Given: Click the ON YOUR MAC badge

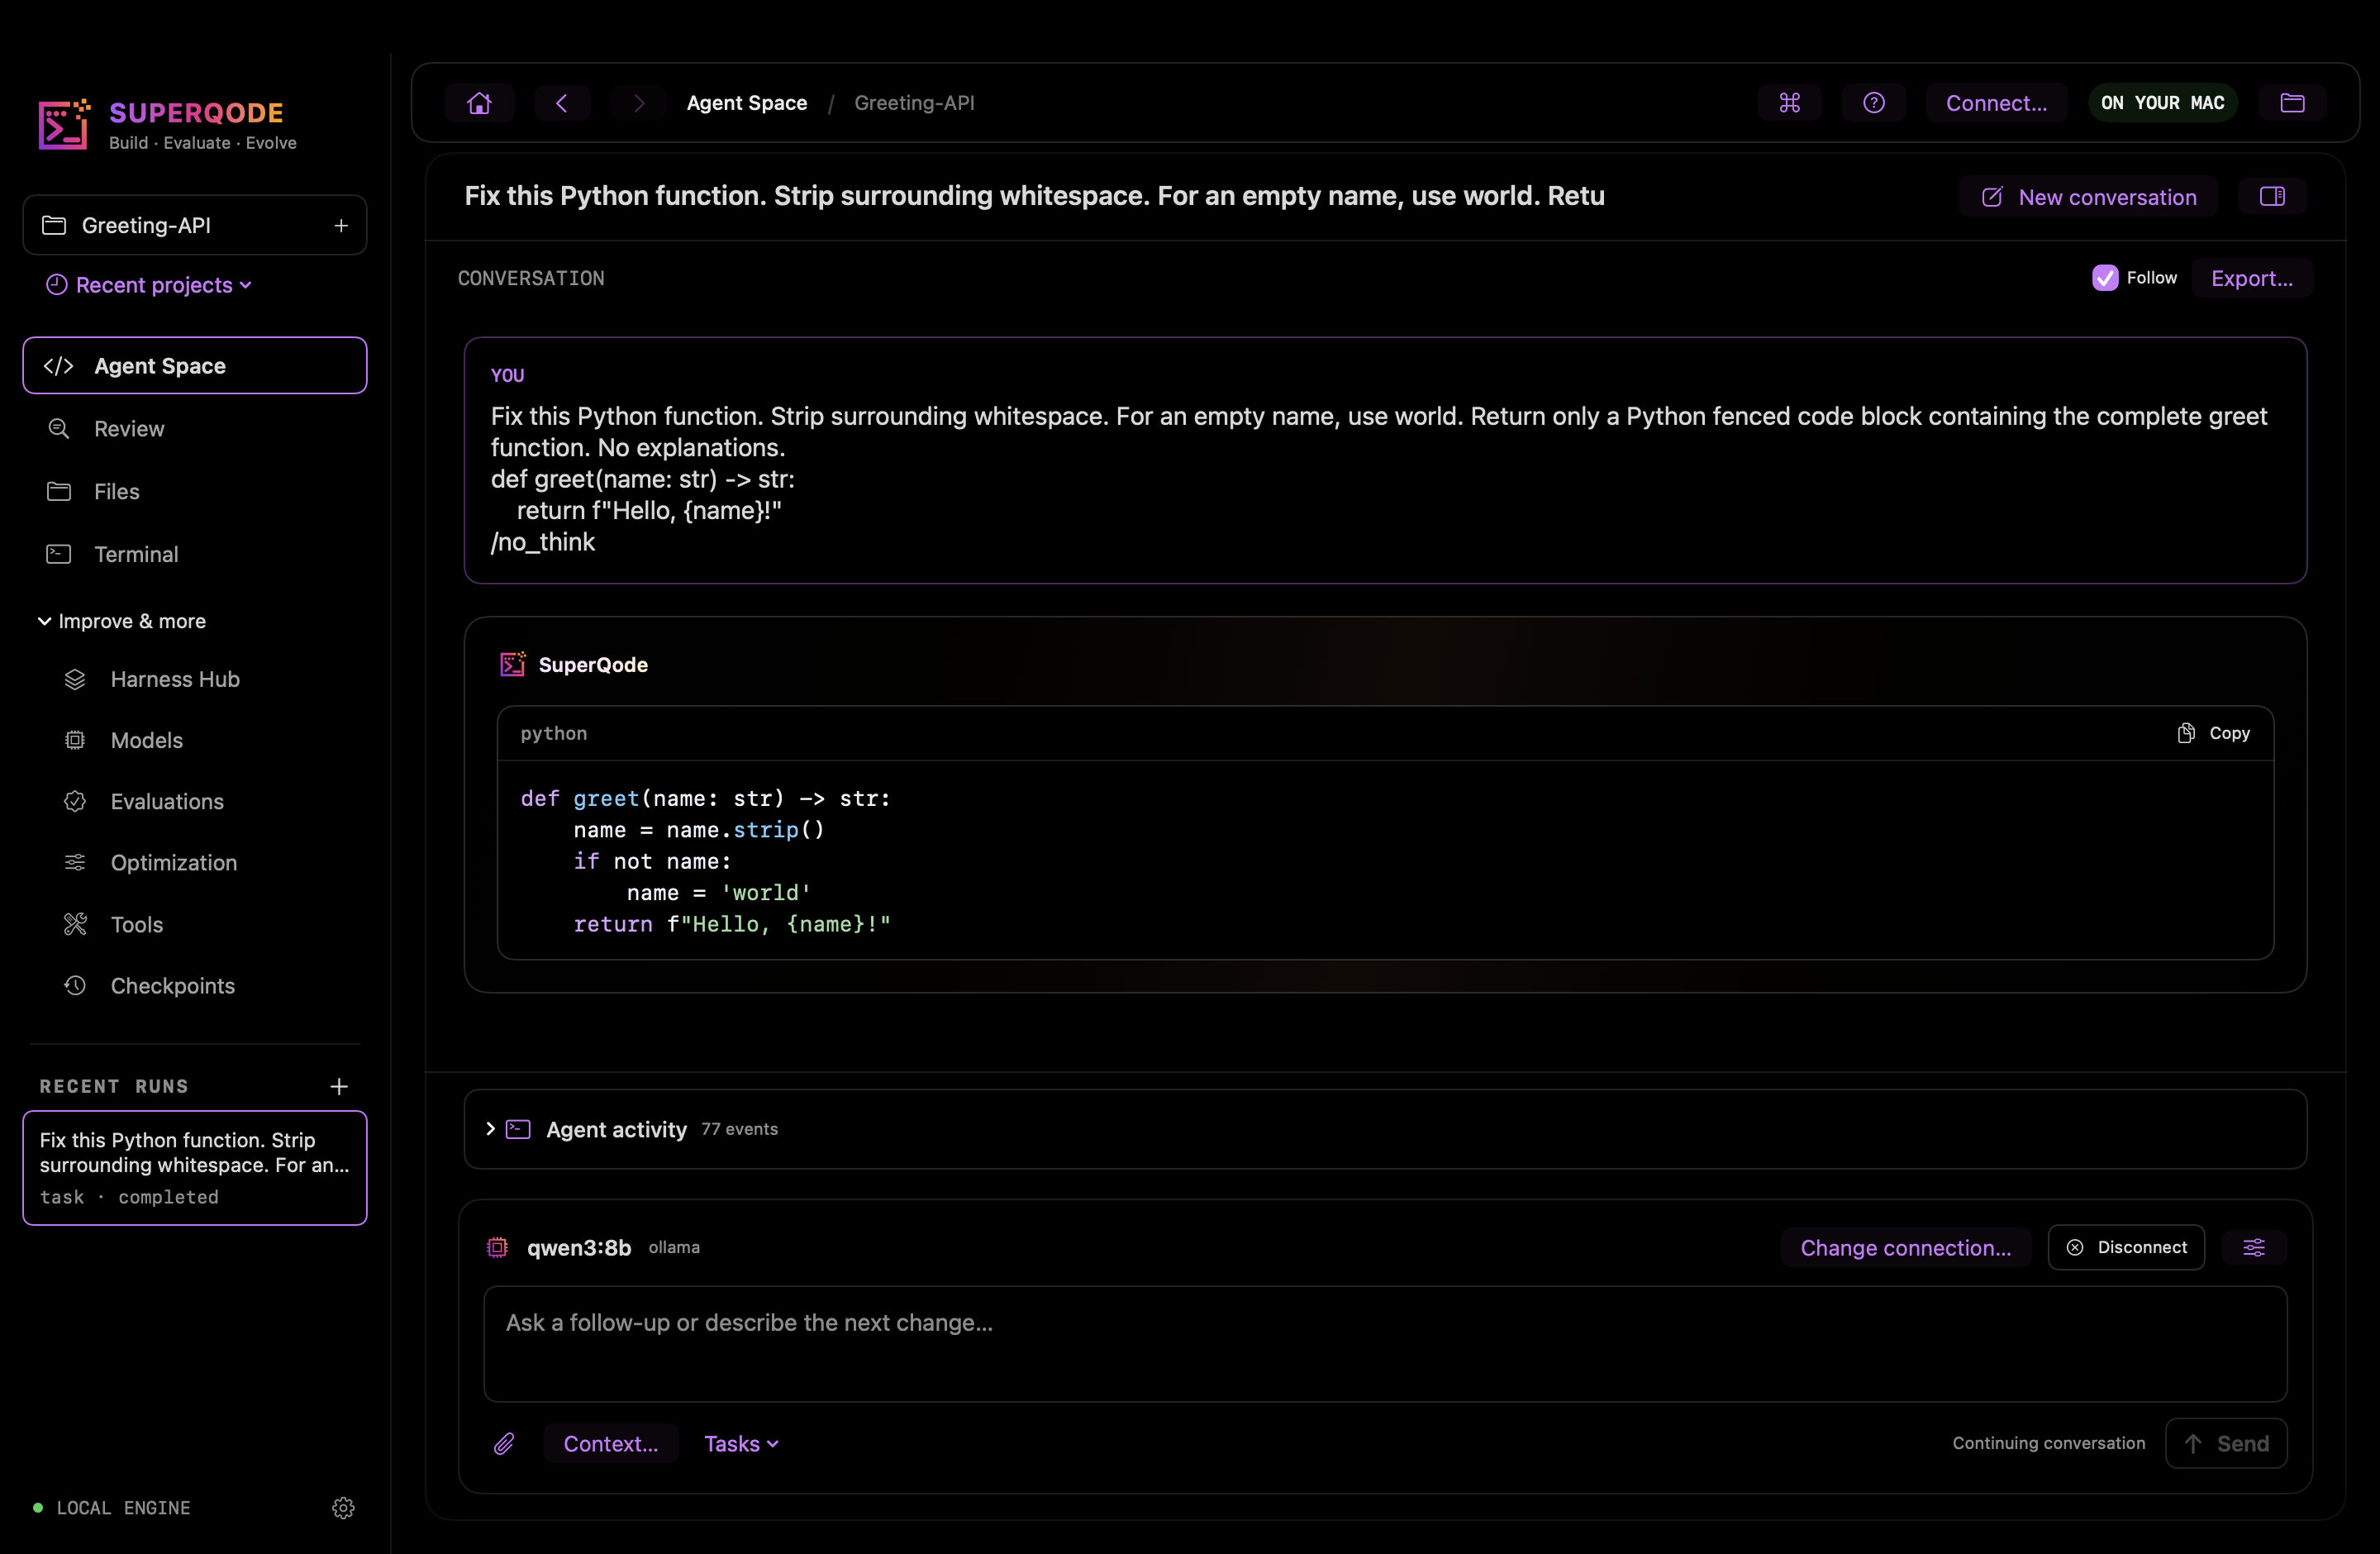Looking at the screenshot, I should point(2162,103).
